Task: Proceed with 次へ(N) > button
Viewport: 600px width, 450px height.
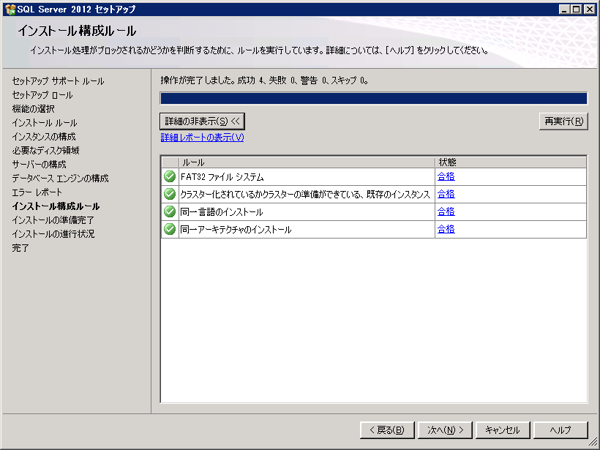Action: click(x=445, y=430)
